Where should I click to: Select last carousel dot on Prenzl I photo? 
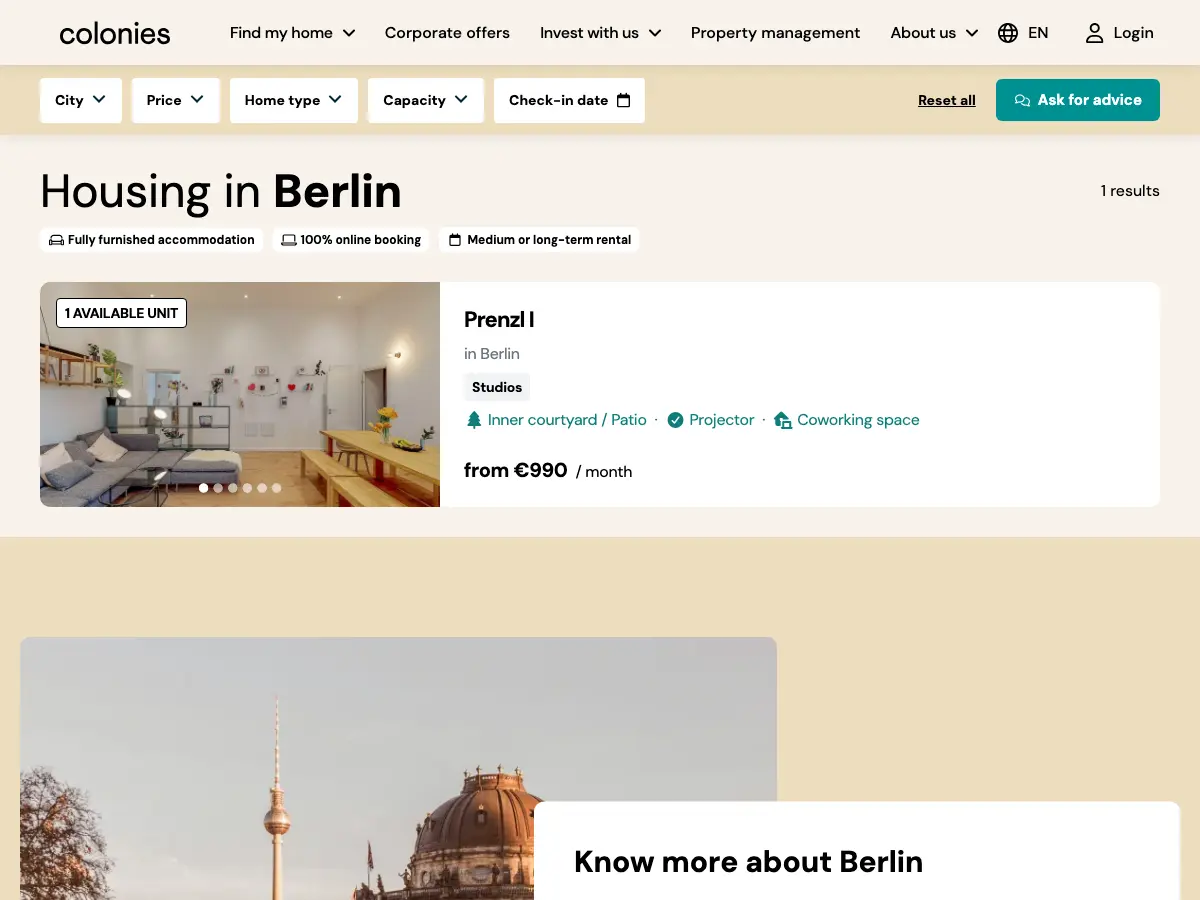(277, 488)
